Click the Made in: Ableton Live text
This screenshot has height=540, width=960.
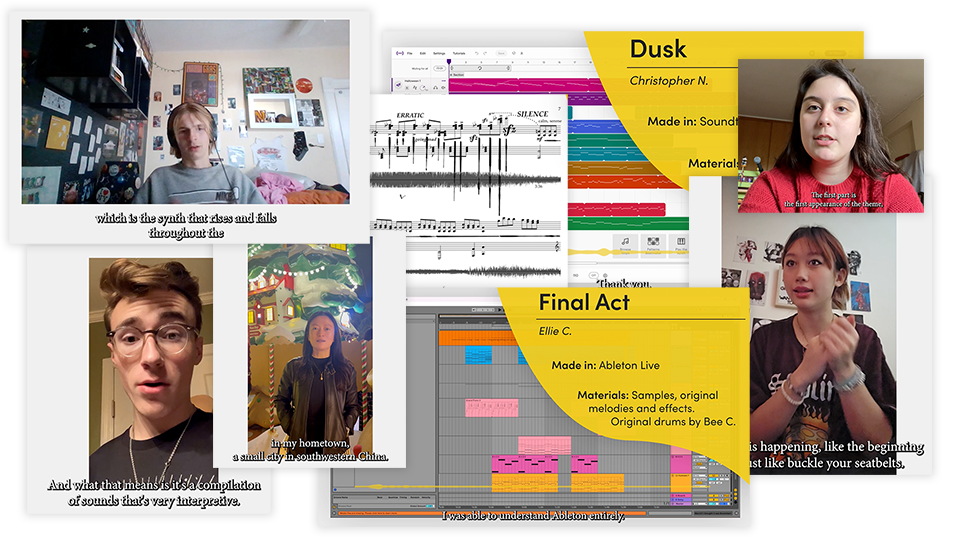(606, 366)
